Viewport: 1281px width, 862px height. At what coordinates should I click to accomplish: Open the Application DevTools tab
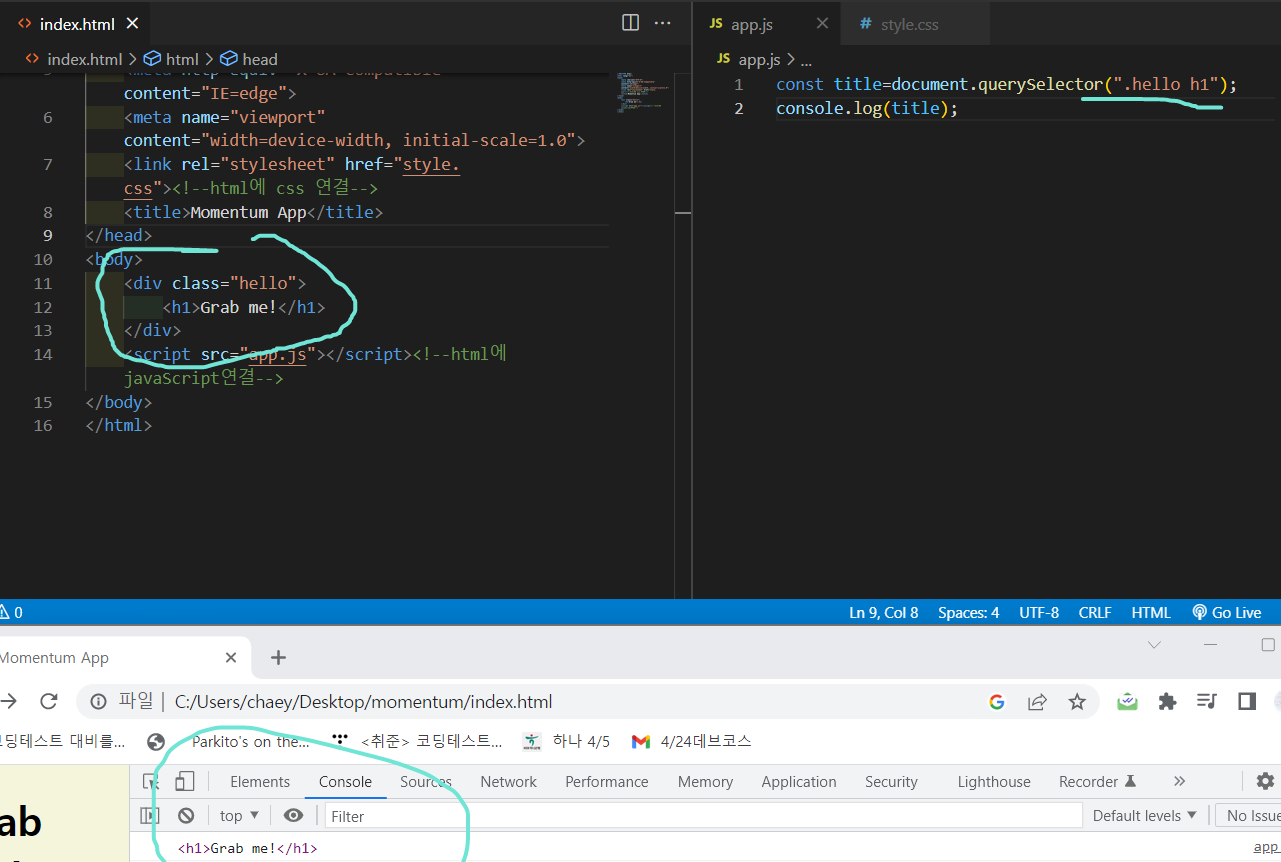pyautogui.click(x=799, y=782)
